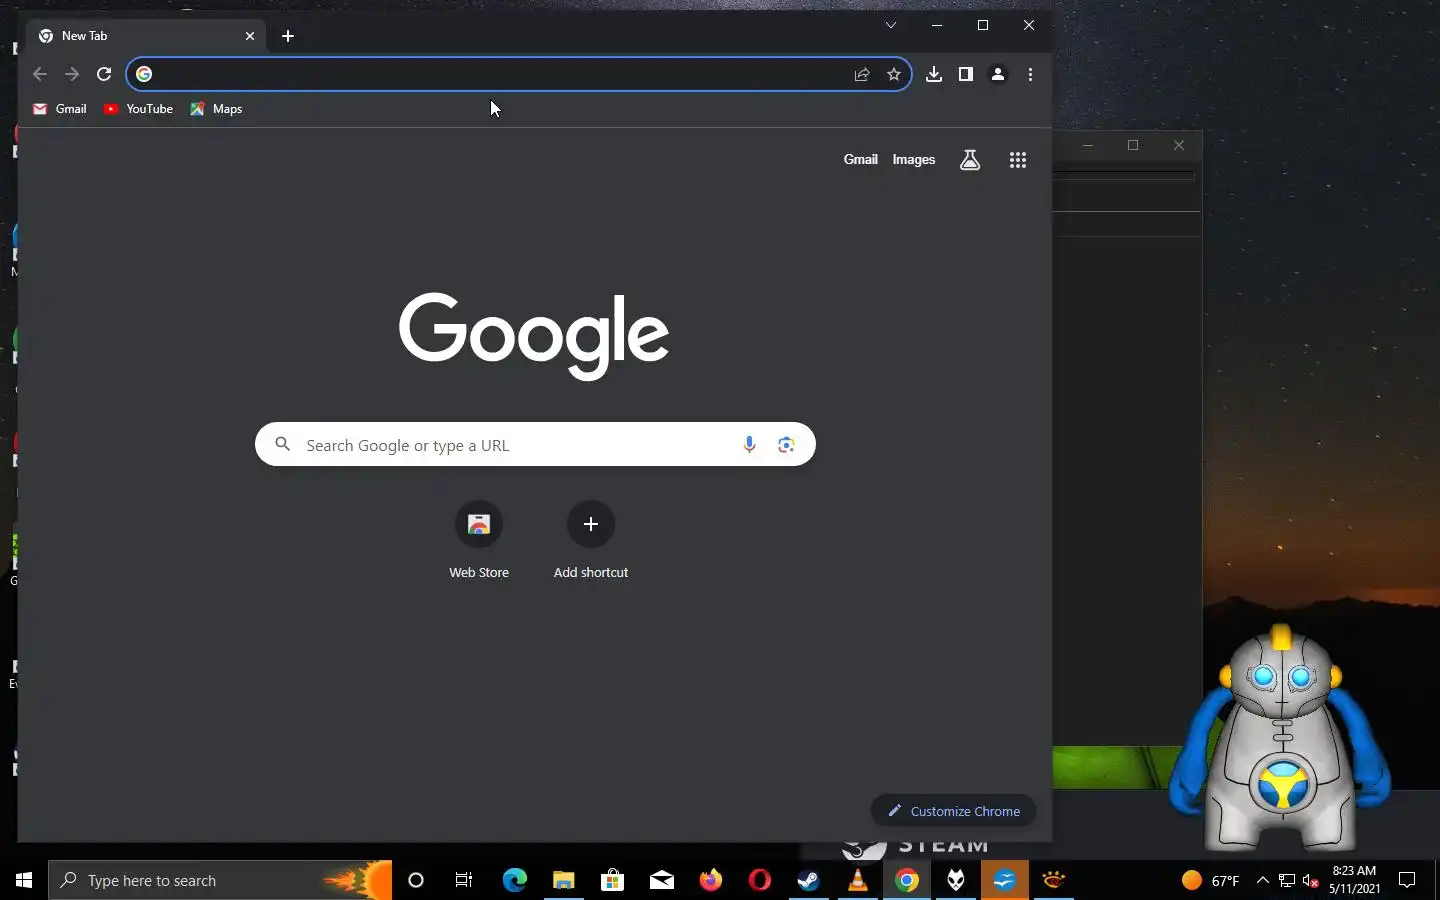Open a new tab with plus button
Screen dimensions: 1440x900
click(x=288, y=36)
